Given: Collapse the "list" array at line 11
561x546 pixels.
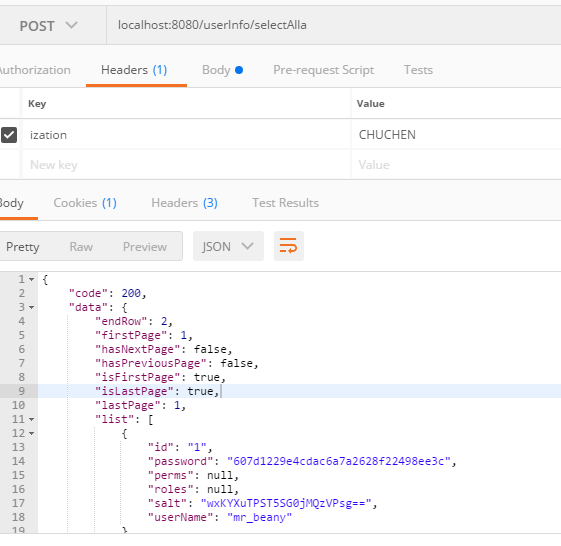Looking at the screenshot, I should pyautogui.click(x=31, y=419).
